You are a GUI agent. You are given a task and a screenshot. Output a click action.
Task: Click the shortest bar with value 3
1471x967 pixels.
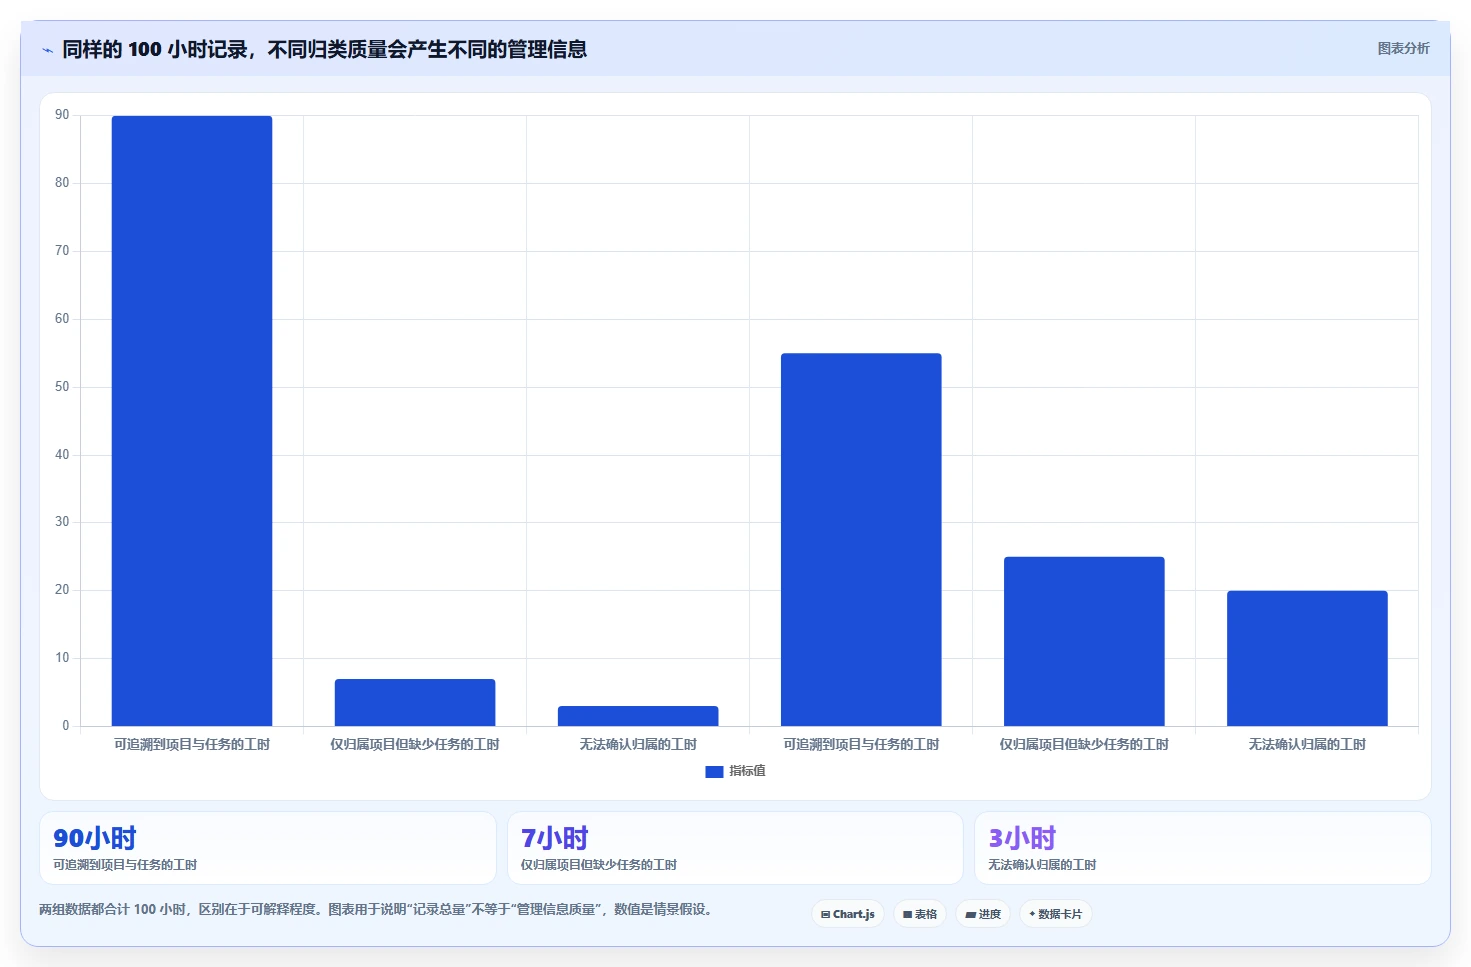638,716
